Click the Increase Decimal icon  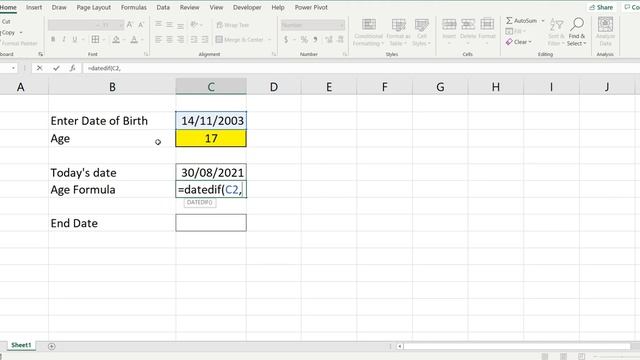click(x=329, y=40)
